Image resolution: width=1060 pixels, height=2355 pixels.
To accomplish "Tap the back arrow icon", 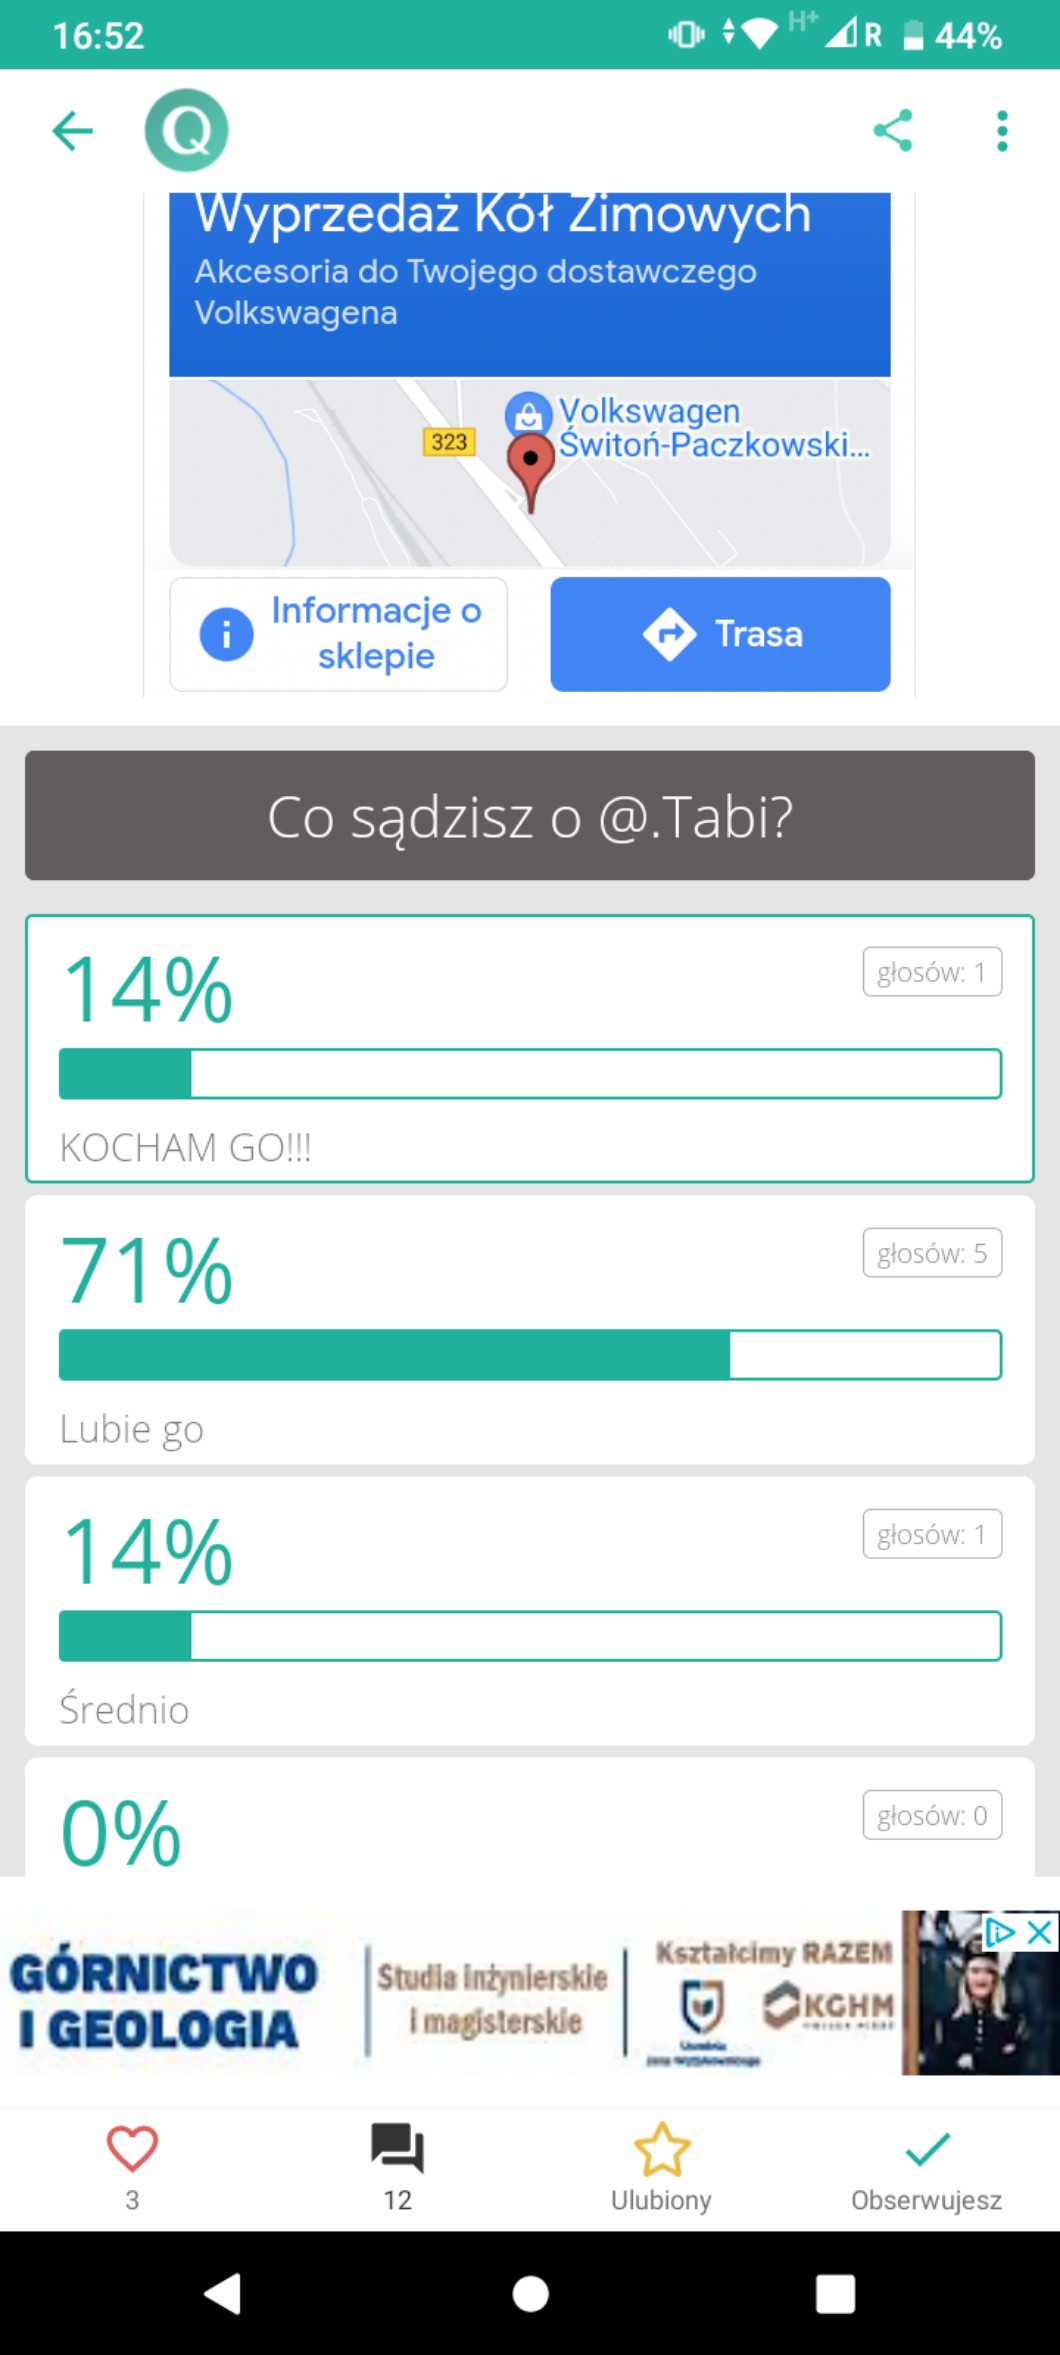I will [x=73, y=131].
